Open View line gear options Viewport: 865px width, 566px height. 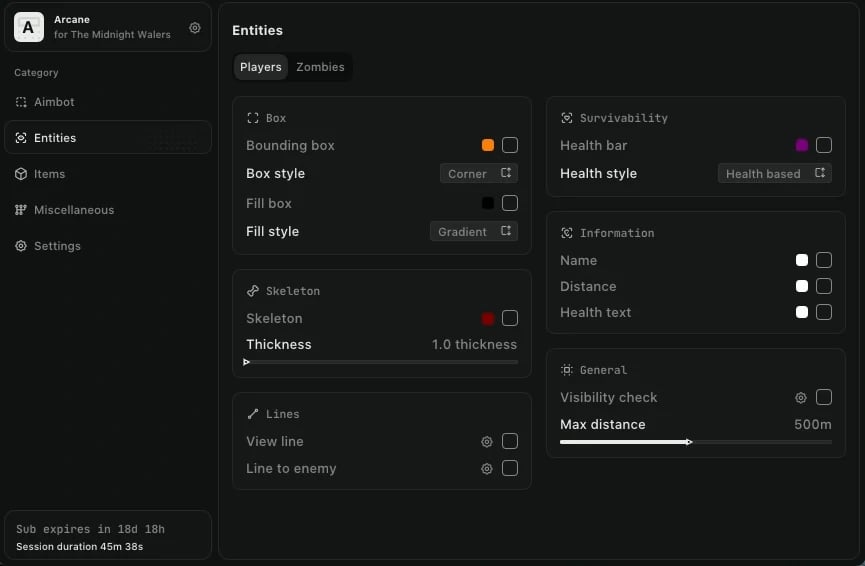487,442
